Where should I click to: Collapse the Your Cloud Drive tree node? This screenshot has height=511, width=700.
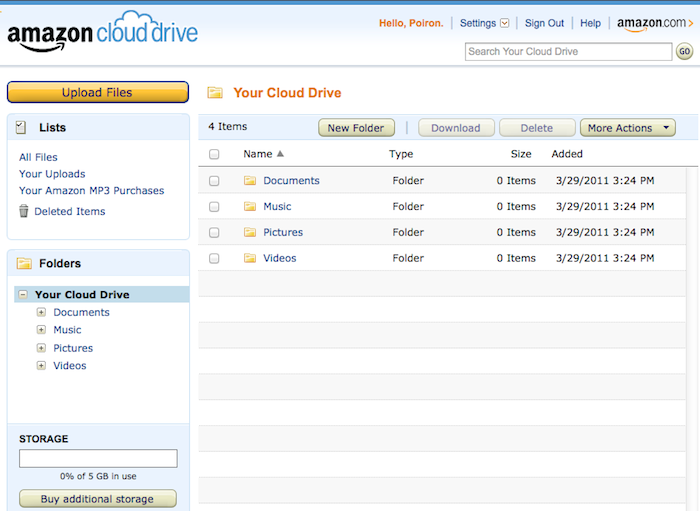(23, 295)
